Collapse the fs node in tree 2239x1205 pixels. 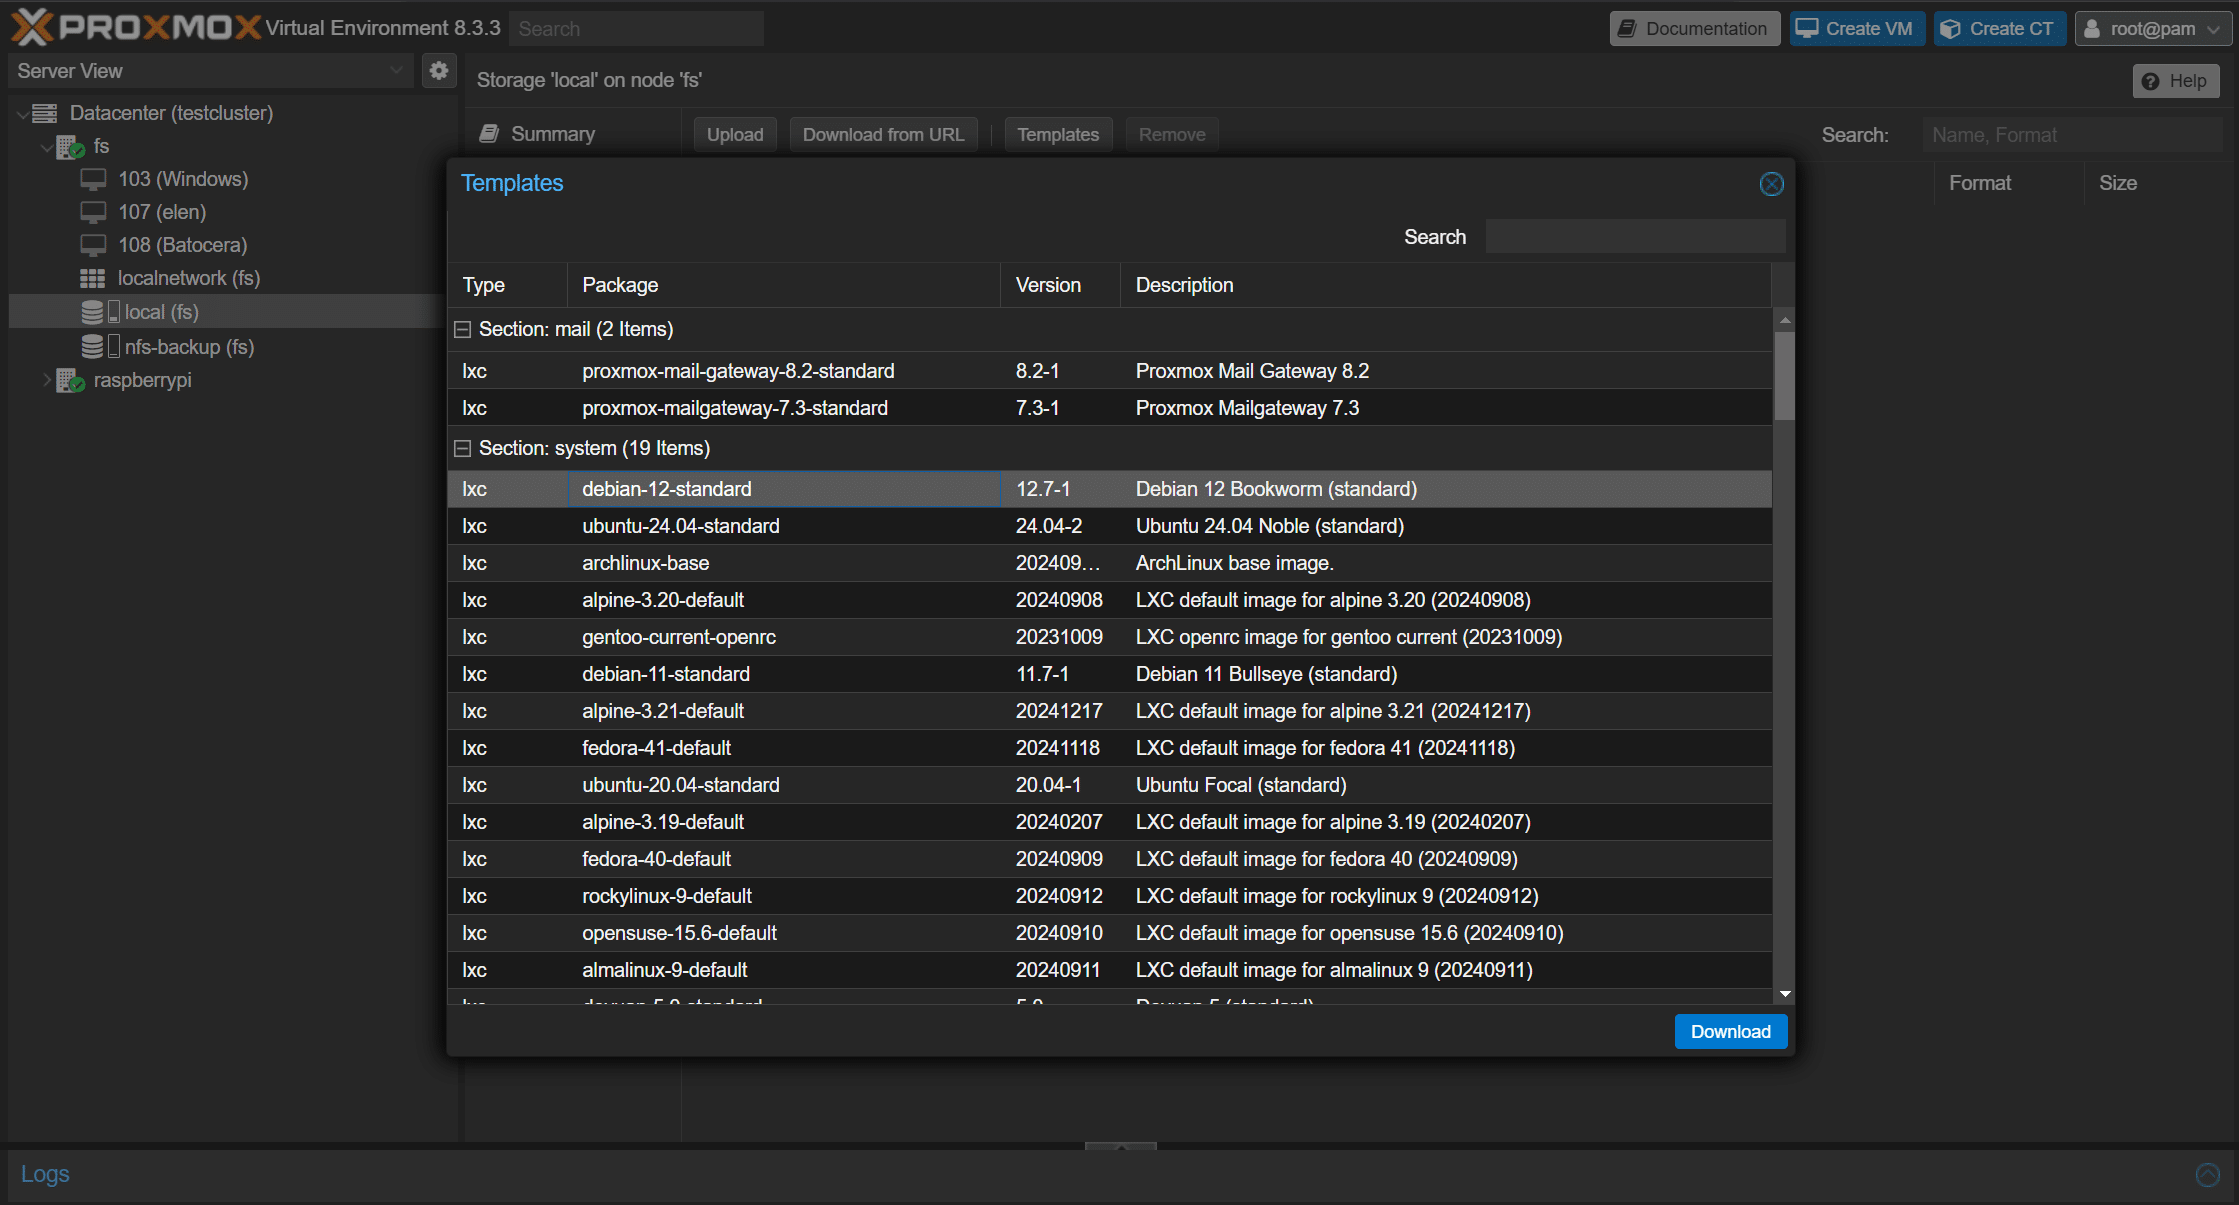[46, 147]
